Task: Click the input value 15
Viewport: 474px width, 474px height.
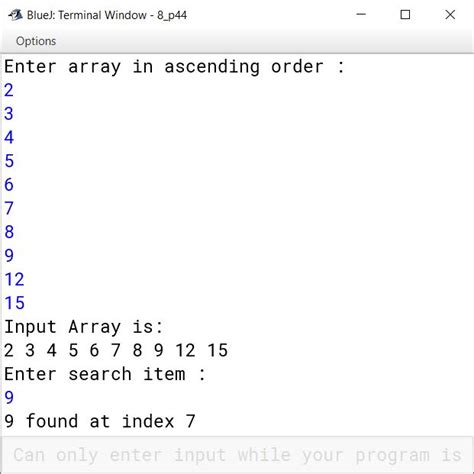Action: [14, 303]
